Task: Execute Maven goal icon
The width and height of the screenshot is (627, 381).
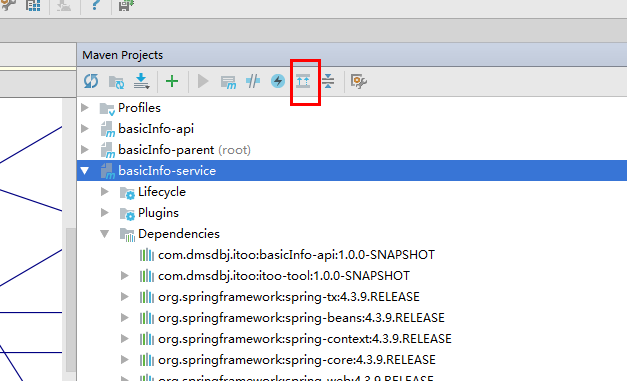Action: point(228,82)
